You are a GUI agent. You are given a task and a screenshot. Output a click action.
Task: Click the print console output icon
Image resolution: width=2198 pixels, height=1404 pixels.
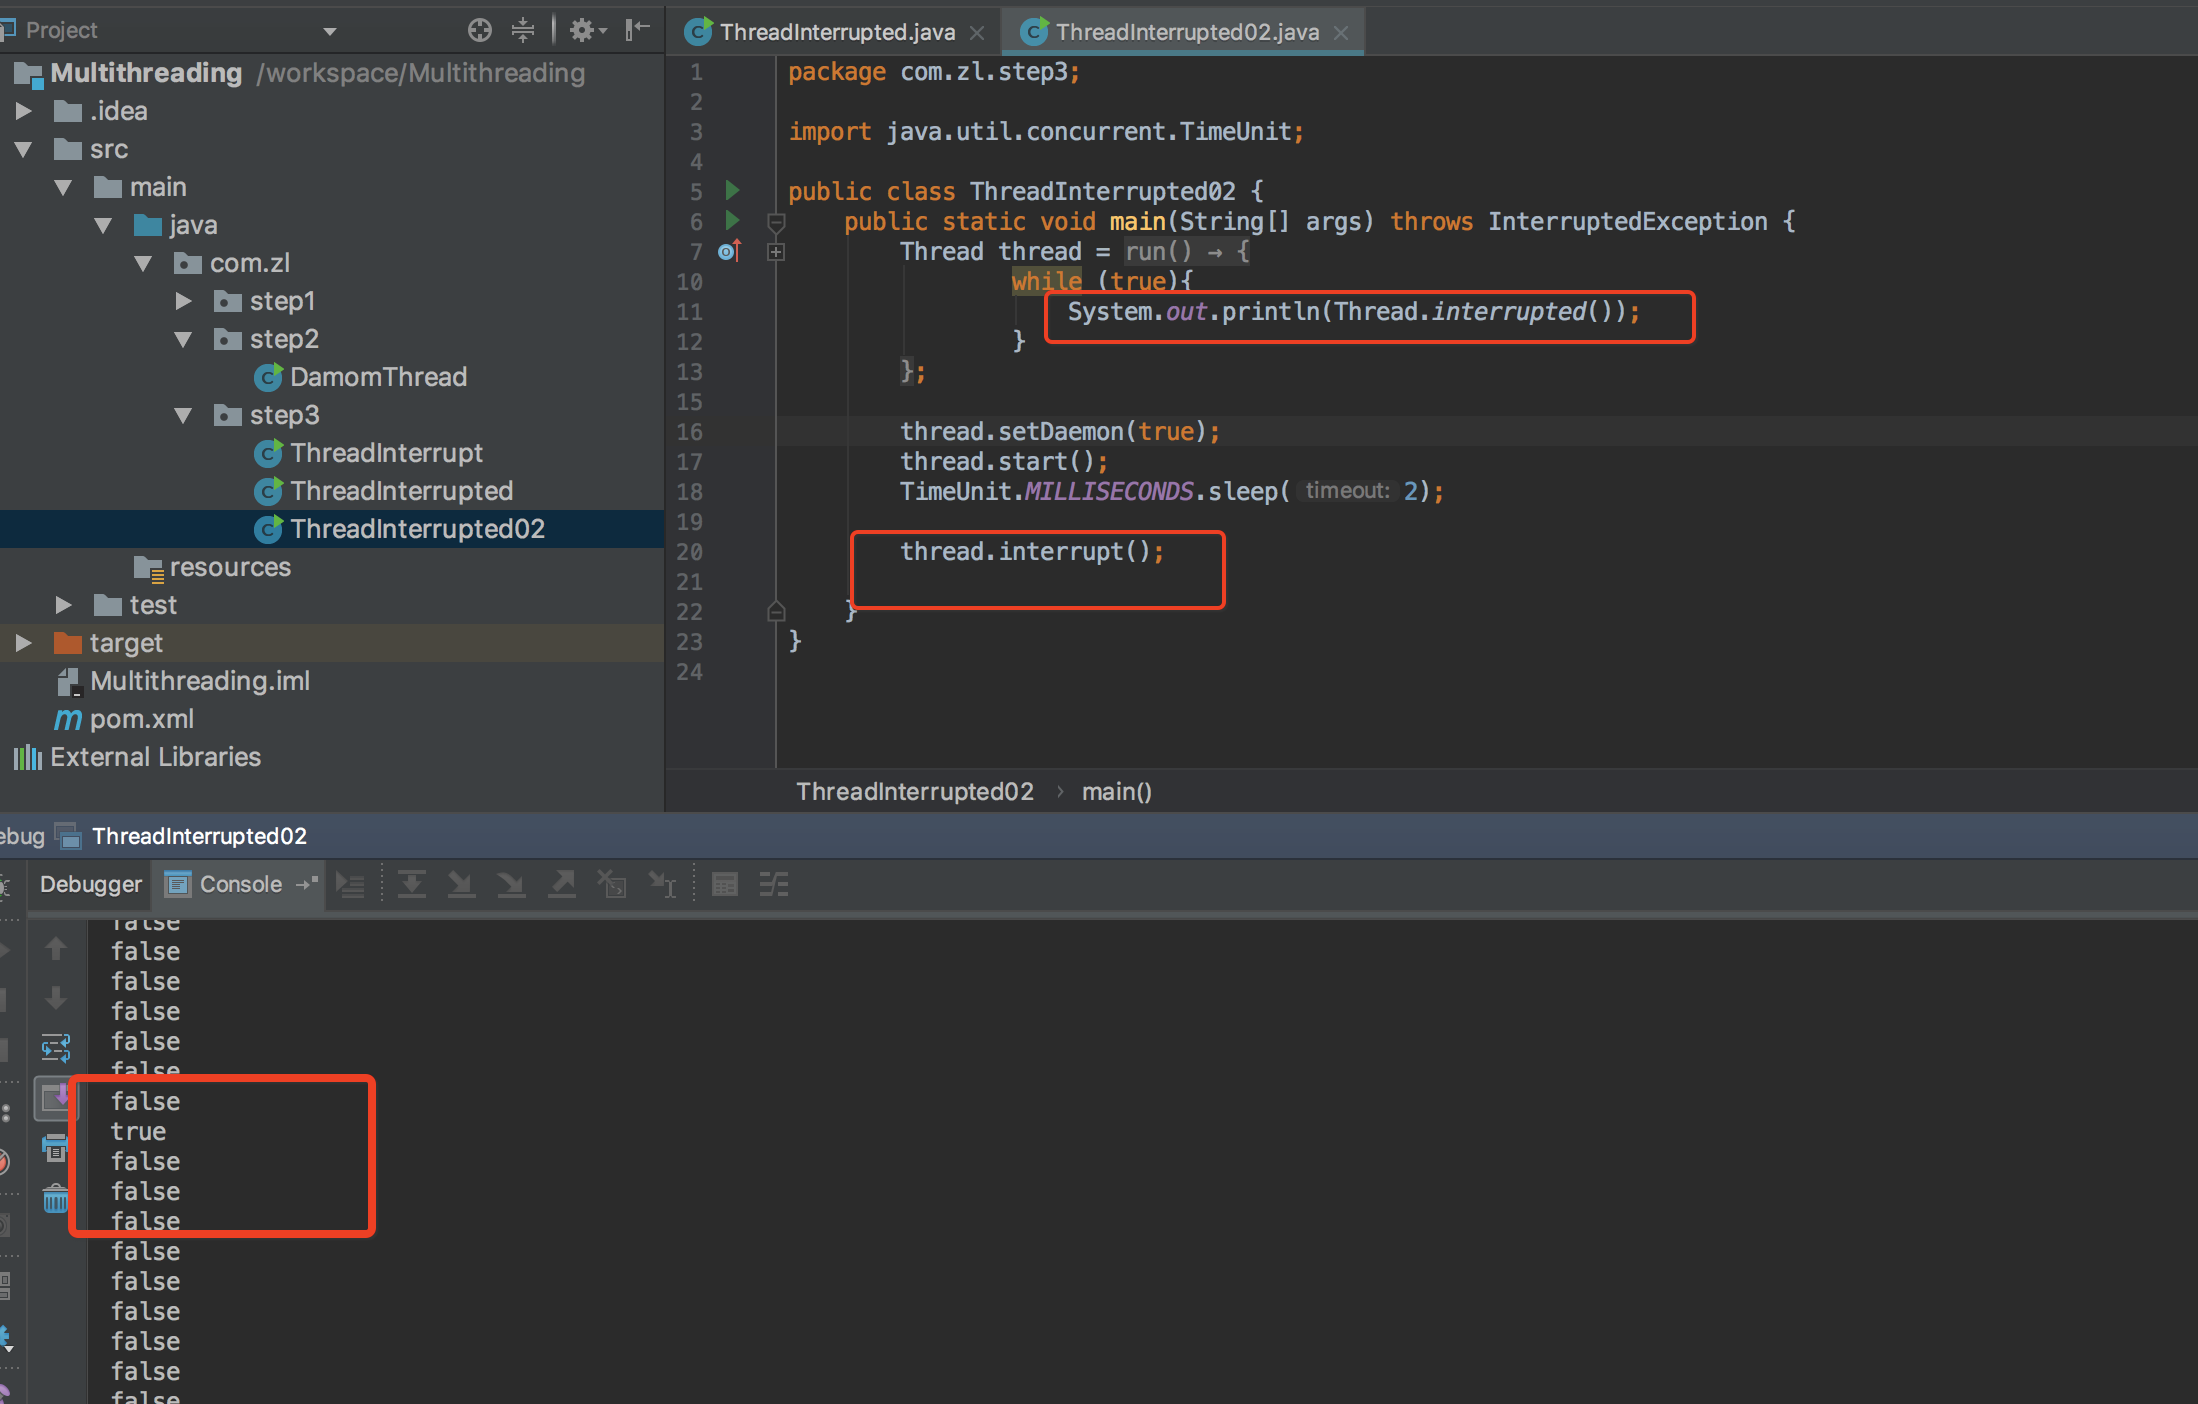click(55, 1148)
